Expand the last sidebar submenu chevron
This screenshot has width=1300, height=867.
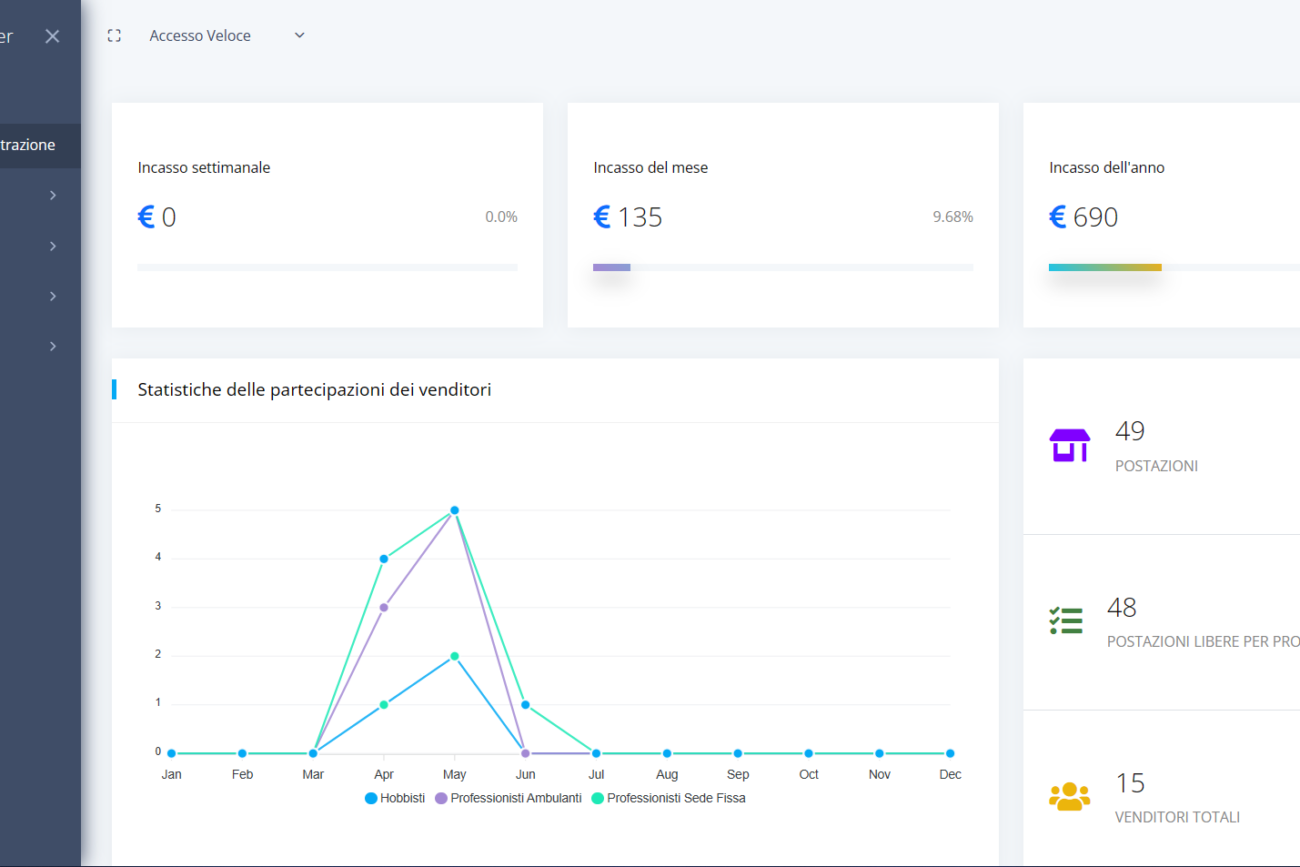pos(53,346)
